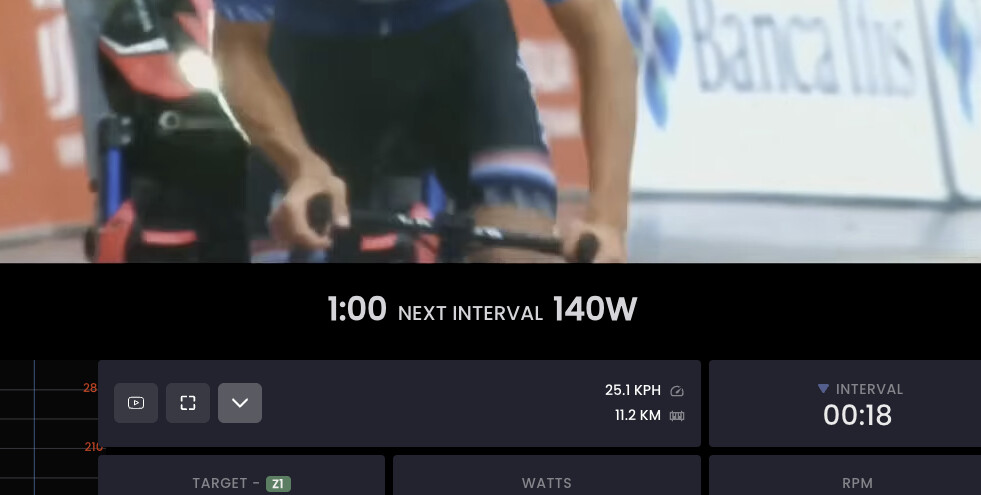Click the vertical cursor line on workout graph
Viewport: 981px width, 495px height.
[34, 427]
